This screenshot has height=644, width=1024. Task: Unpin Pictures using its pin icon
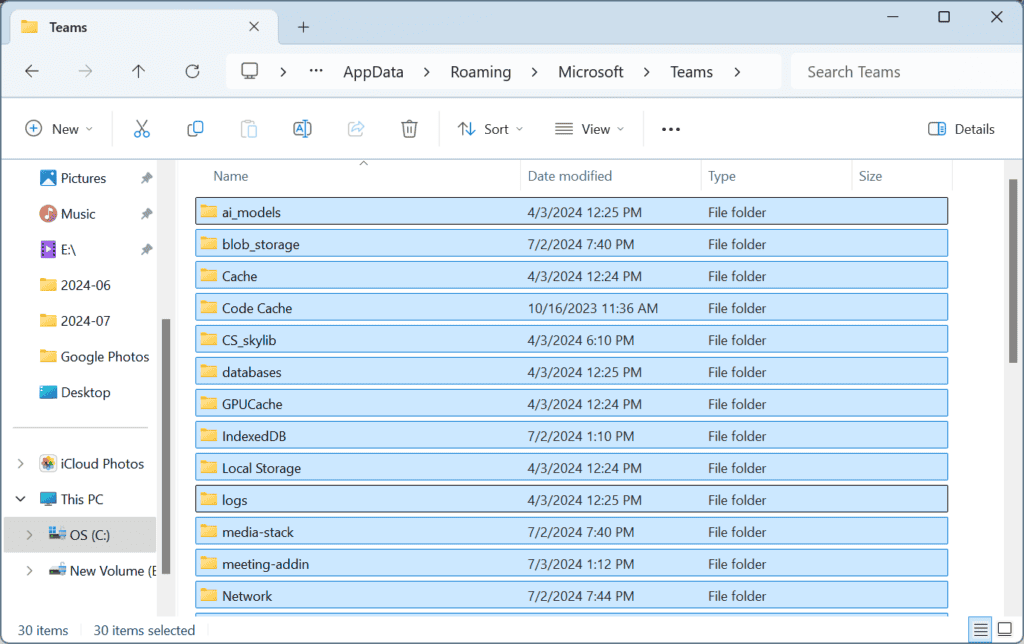click(x=146, y=178)
